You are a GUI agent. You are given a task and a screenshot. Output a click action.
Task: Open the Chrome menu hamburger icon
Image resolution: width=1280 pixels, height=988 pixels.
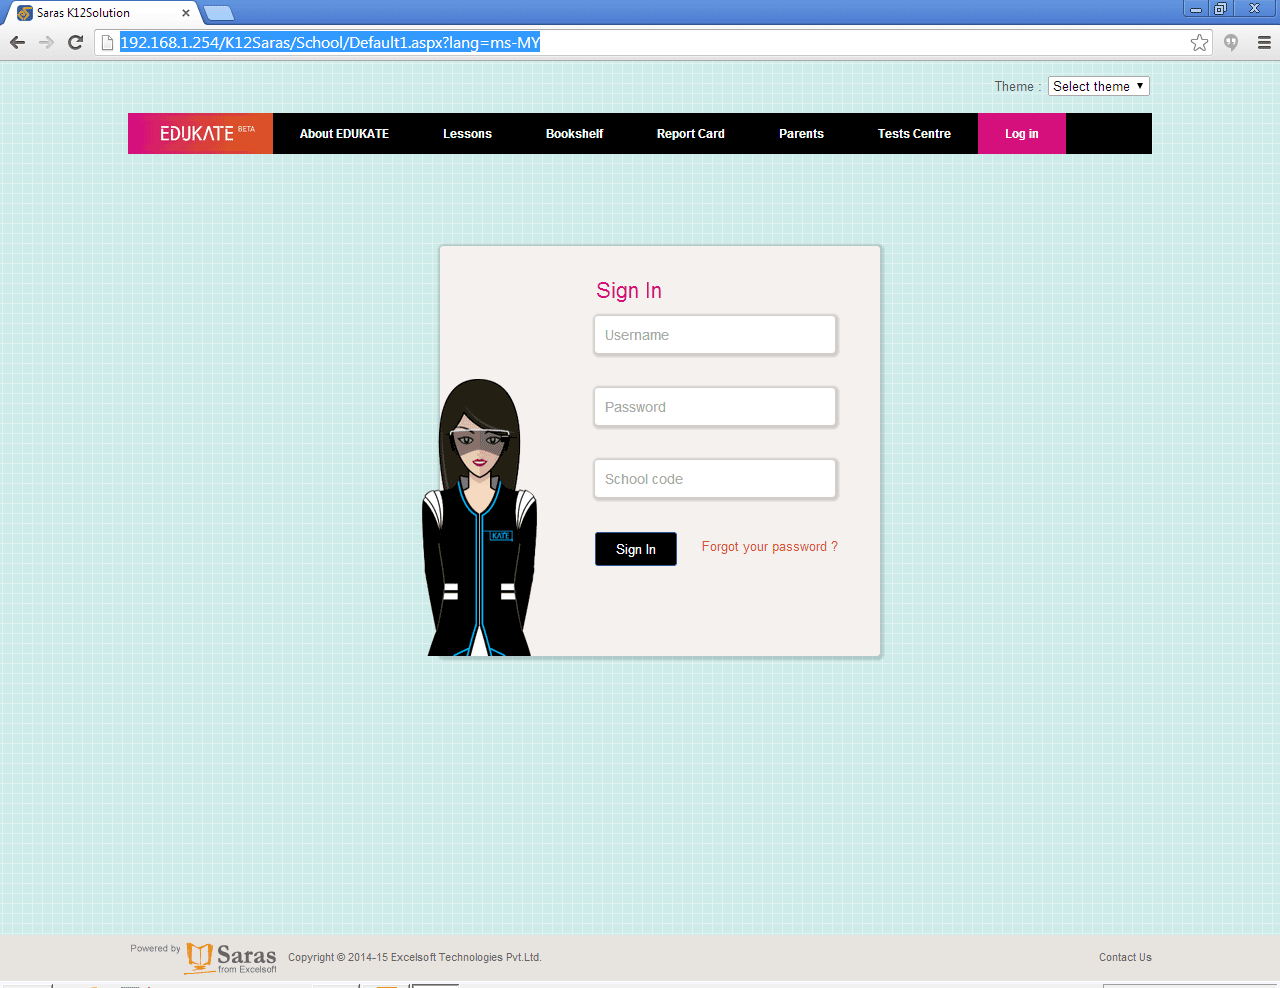(x=1264, y=42)
